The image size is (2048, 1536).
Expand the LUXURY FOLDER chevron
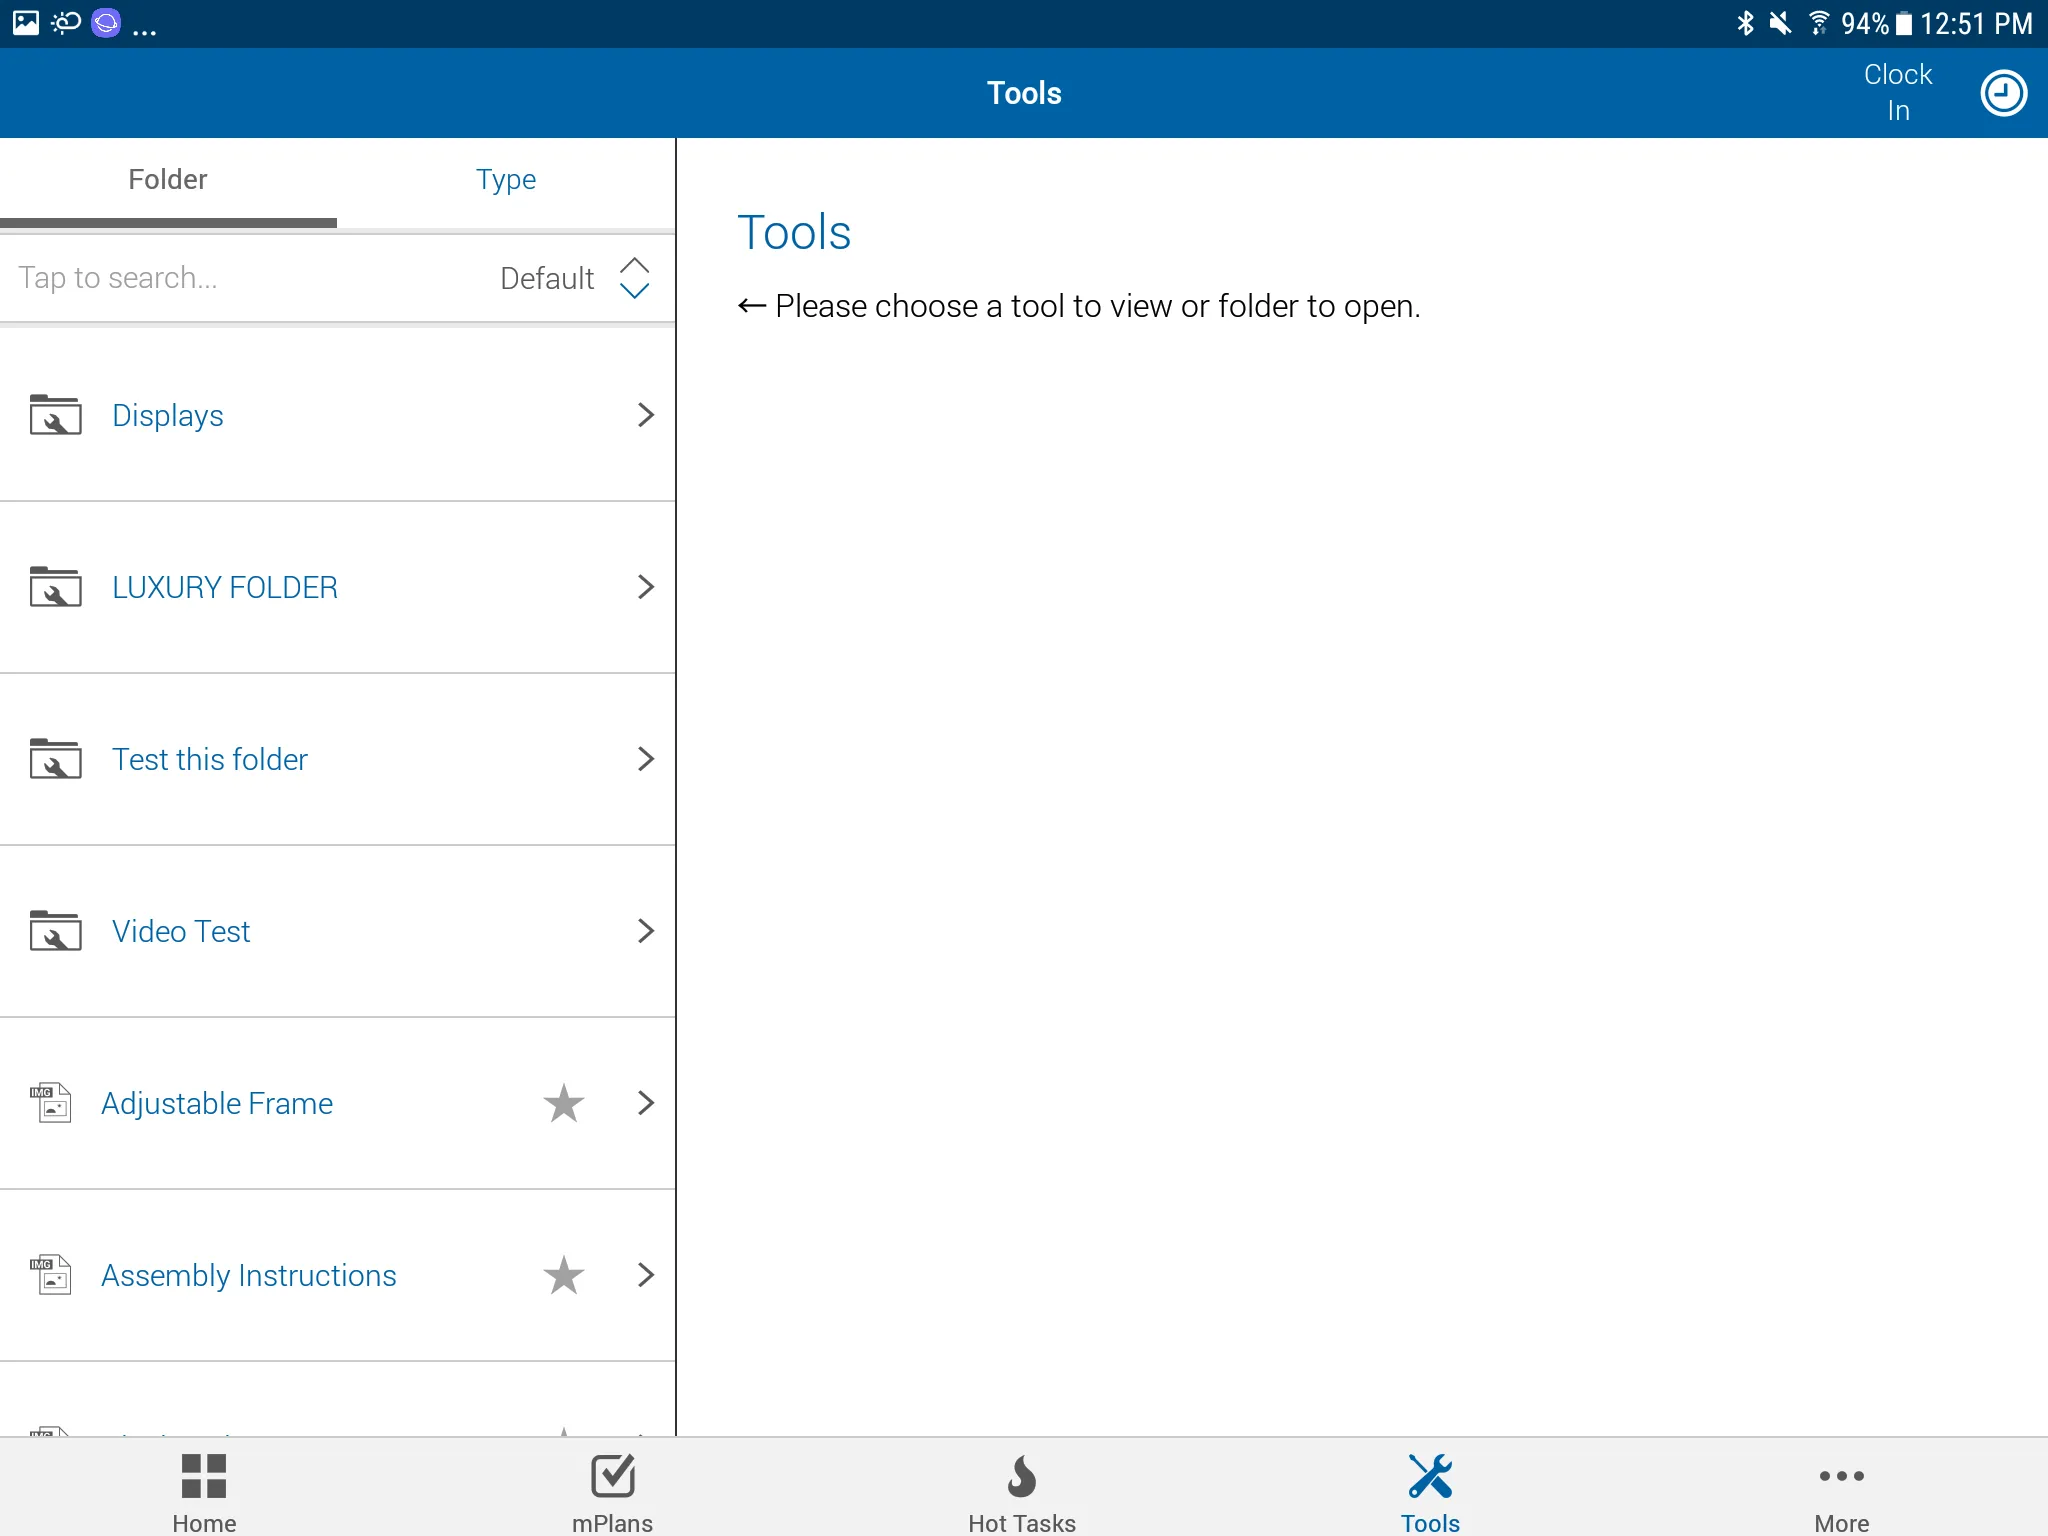click(645, 587)
